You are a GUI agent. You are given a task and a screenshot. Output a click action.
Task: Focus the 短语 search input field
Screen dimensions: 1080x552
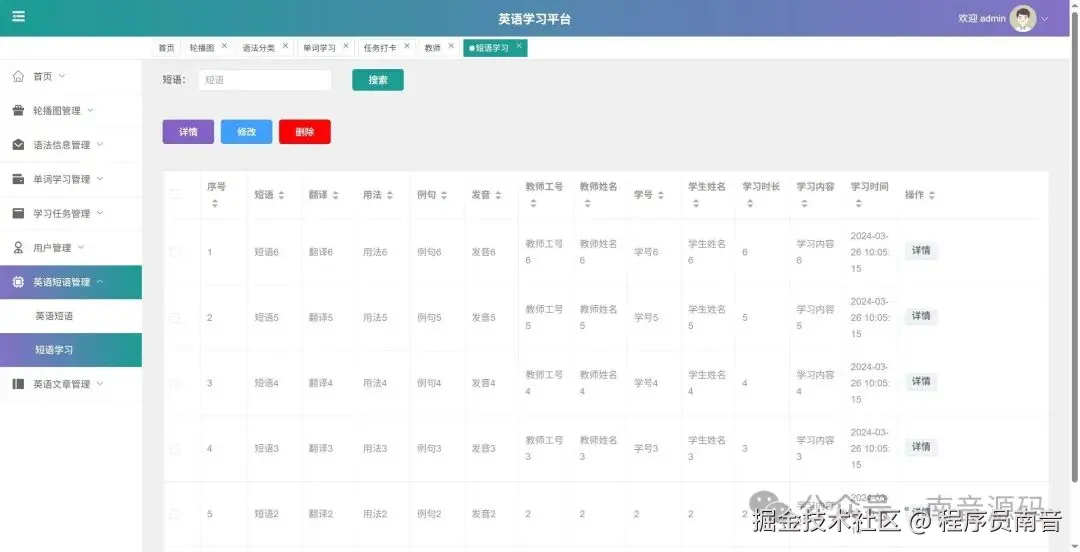(x=264, y=80)
